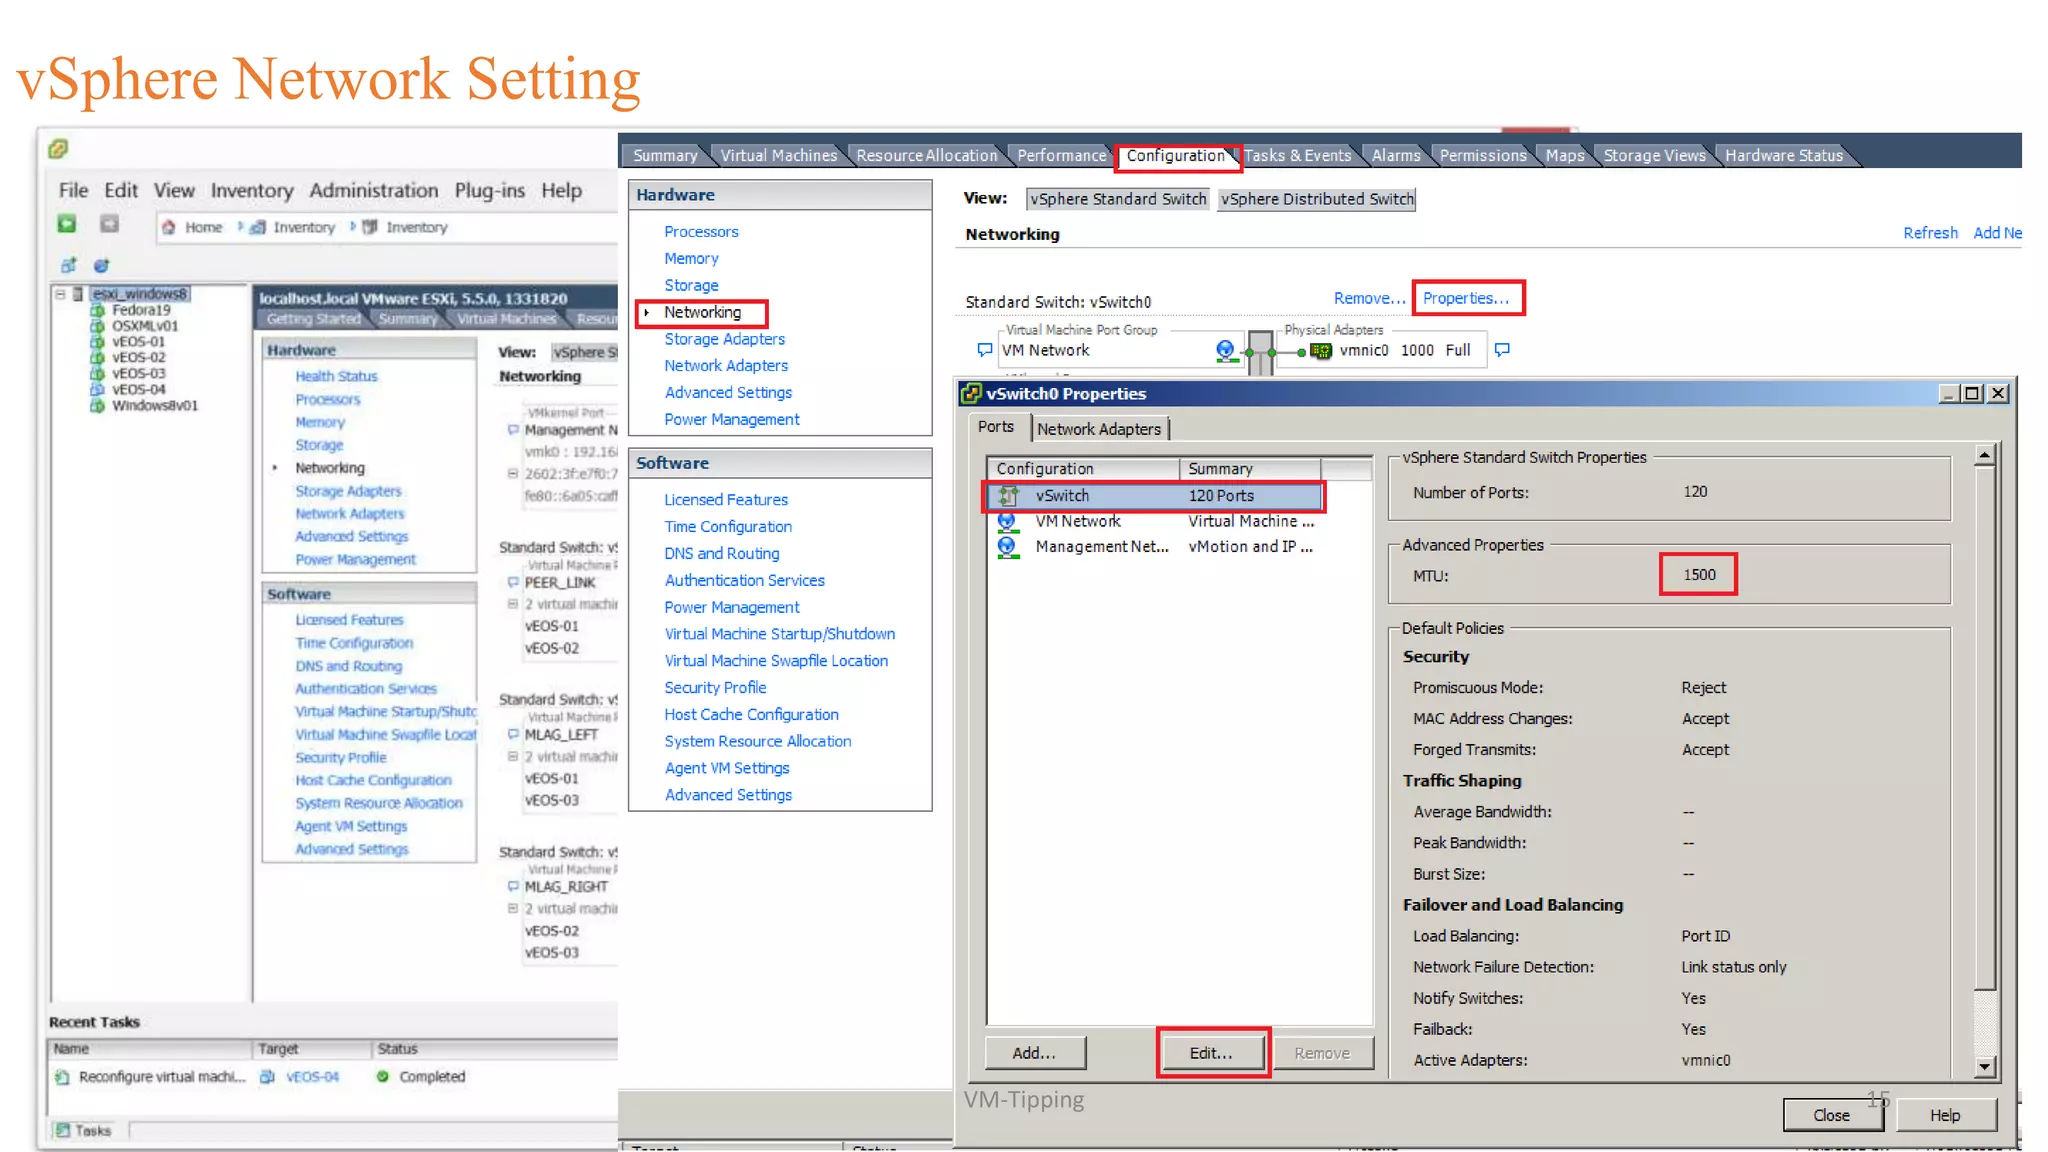Select OSXMLv01 in the inventory tree

[x=145, y=326]
